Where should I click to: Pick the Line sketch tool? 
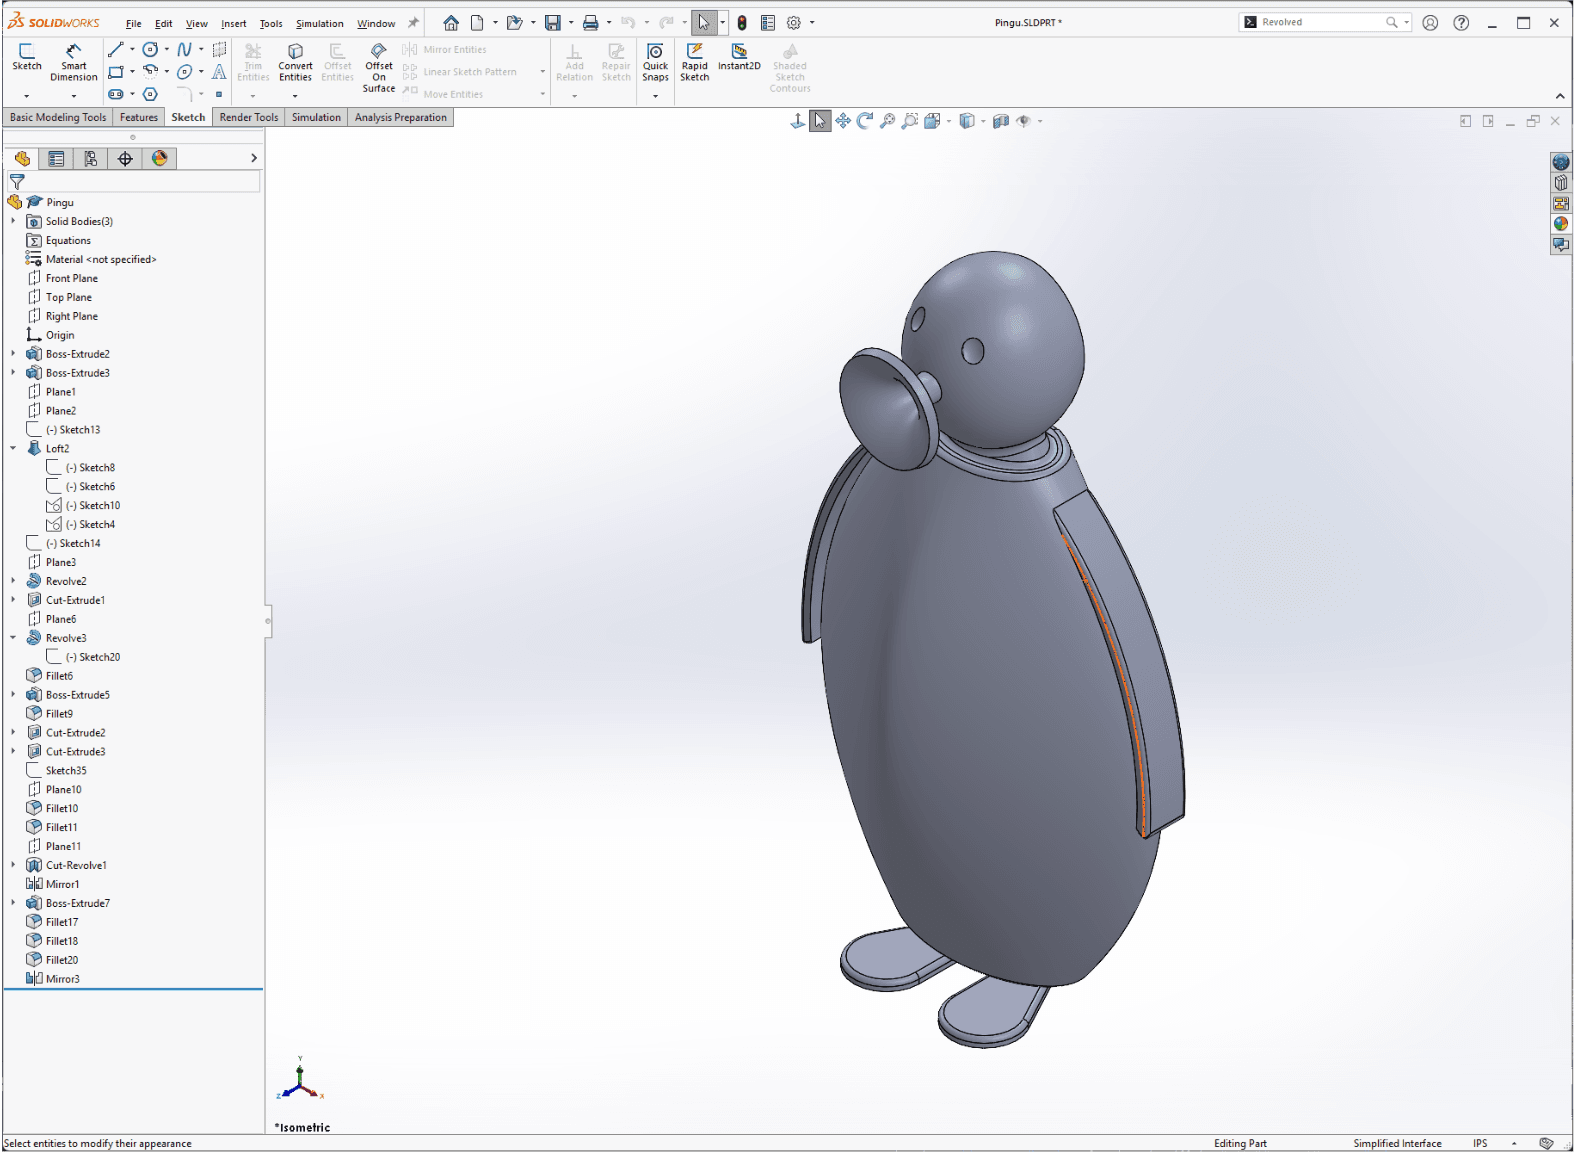click(x=116, y=50)
